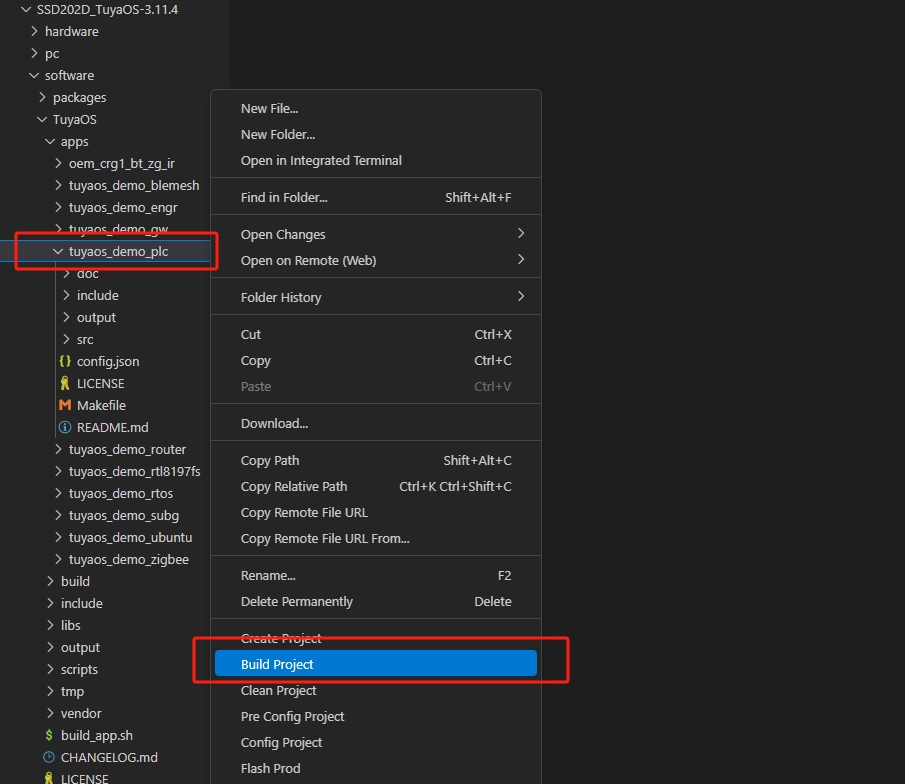
Task: Select Copy Relative Path menu entry
Action: (x=294, y=486)
